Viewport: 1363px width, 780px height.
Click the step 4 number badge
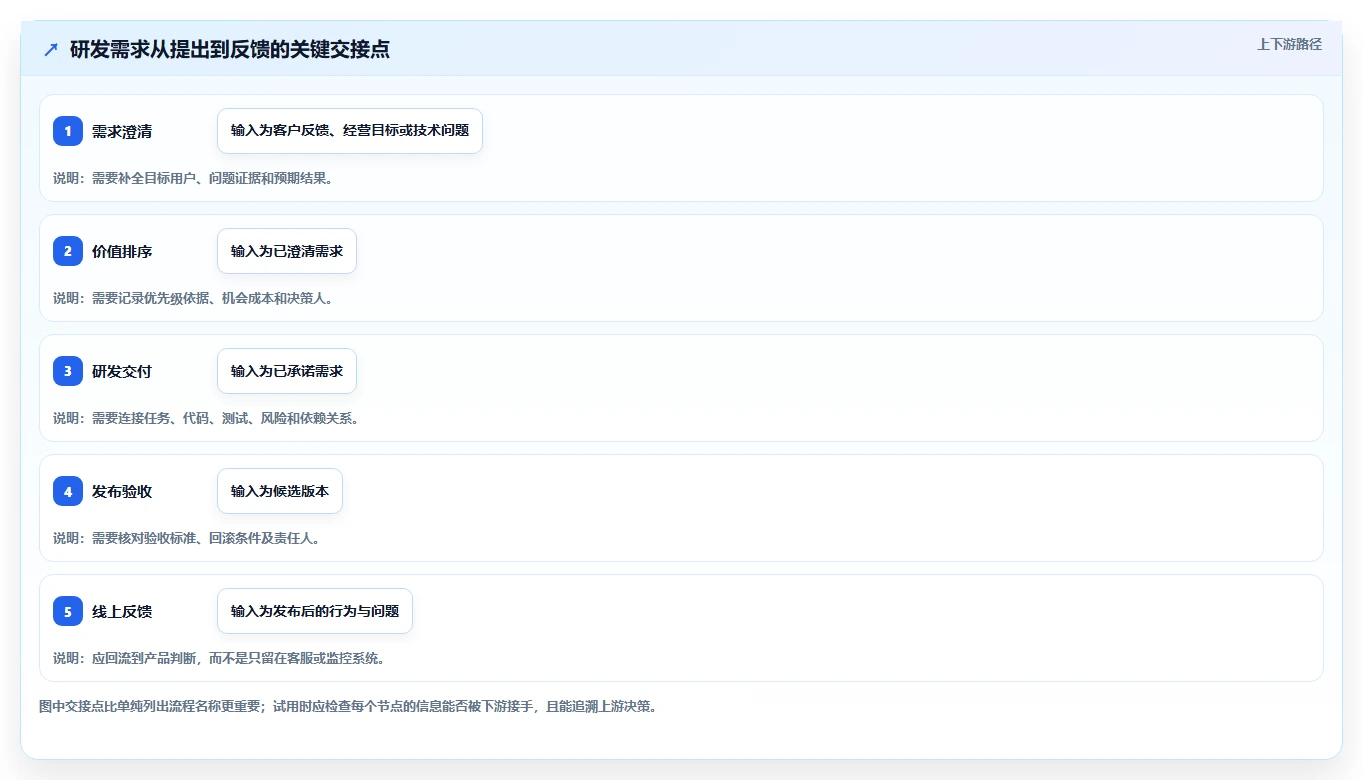(68, 491)
